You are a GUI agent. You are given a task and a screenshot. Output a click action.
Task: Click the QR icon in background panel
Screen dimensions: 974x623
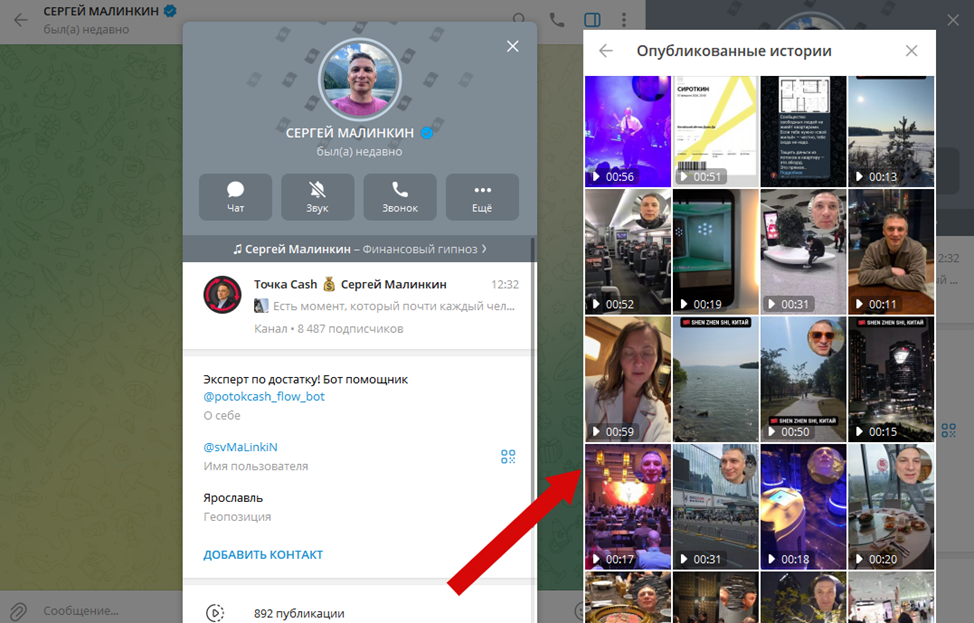click(x=949, y=430)
